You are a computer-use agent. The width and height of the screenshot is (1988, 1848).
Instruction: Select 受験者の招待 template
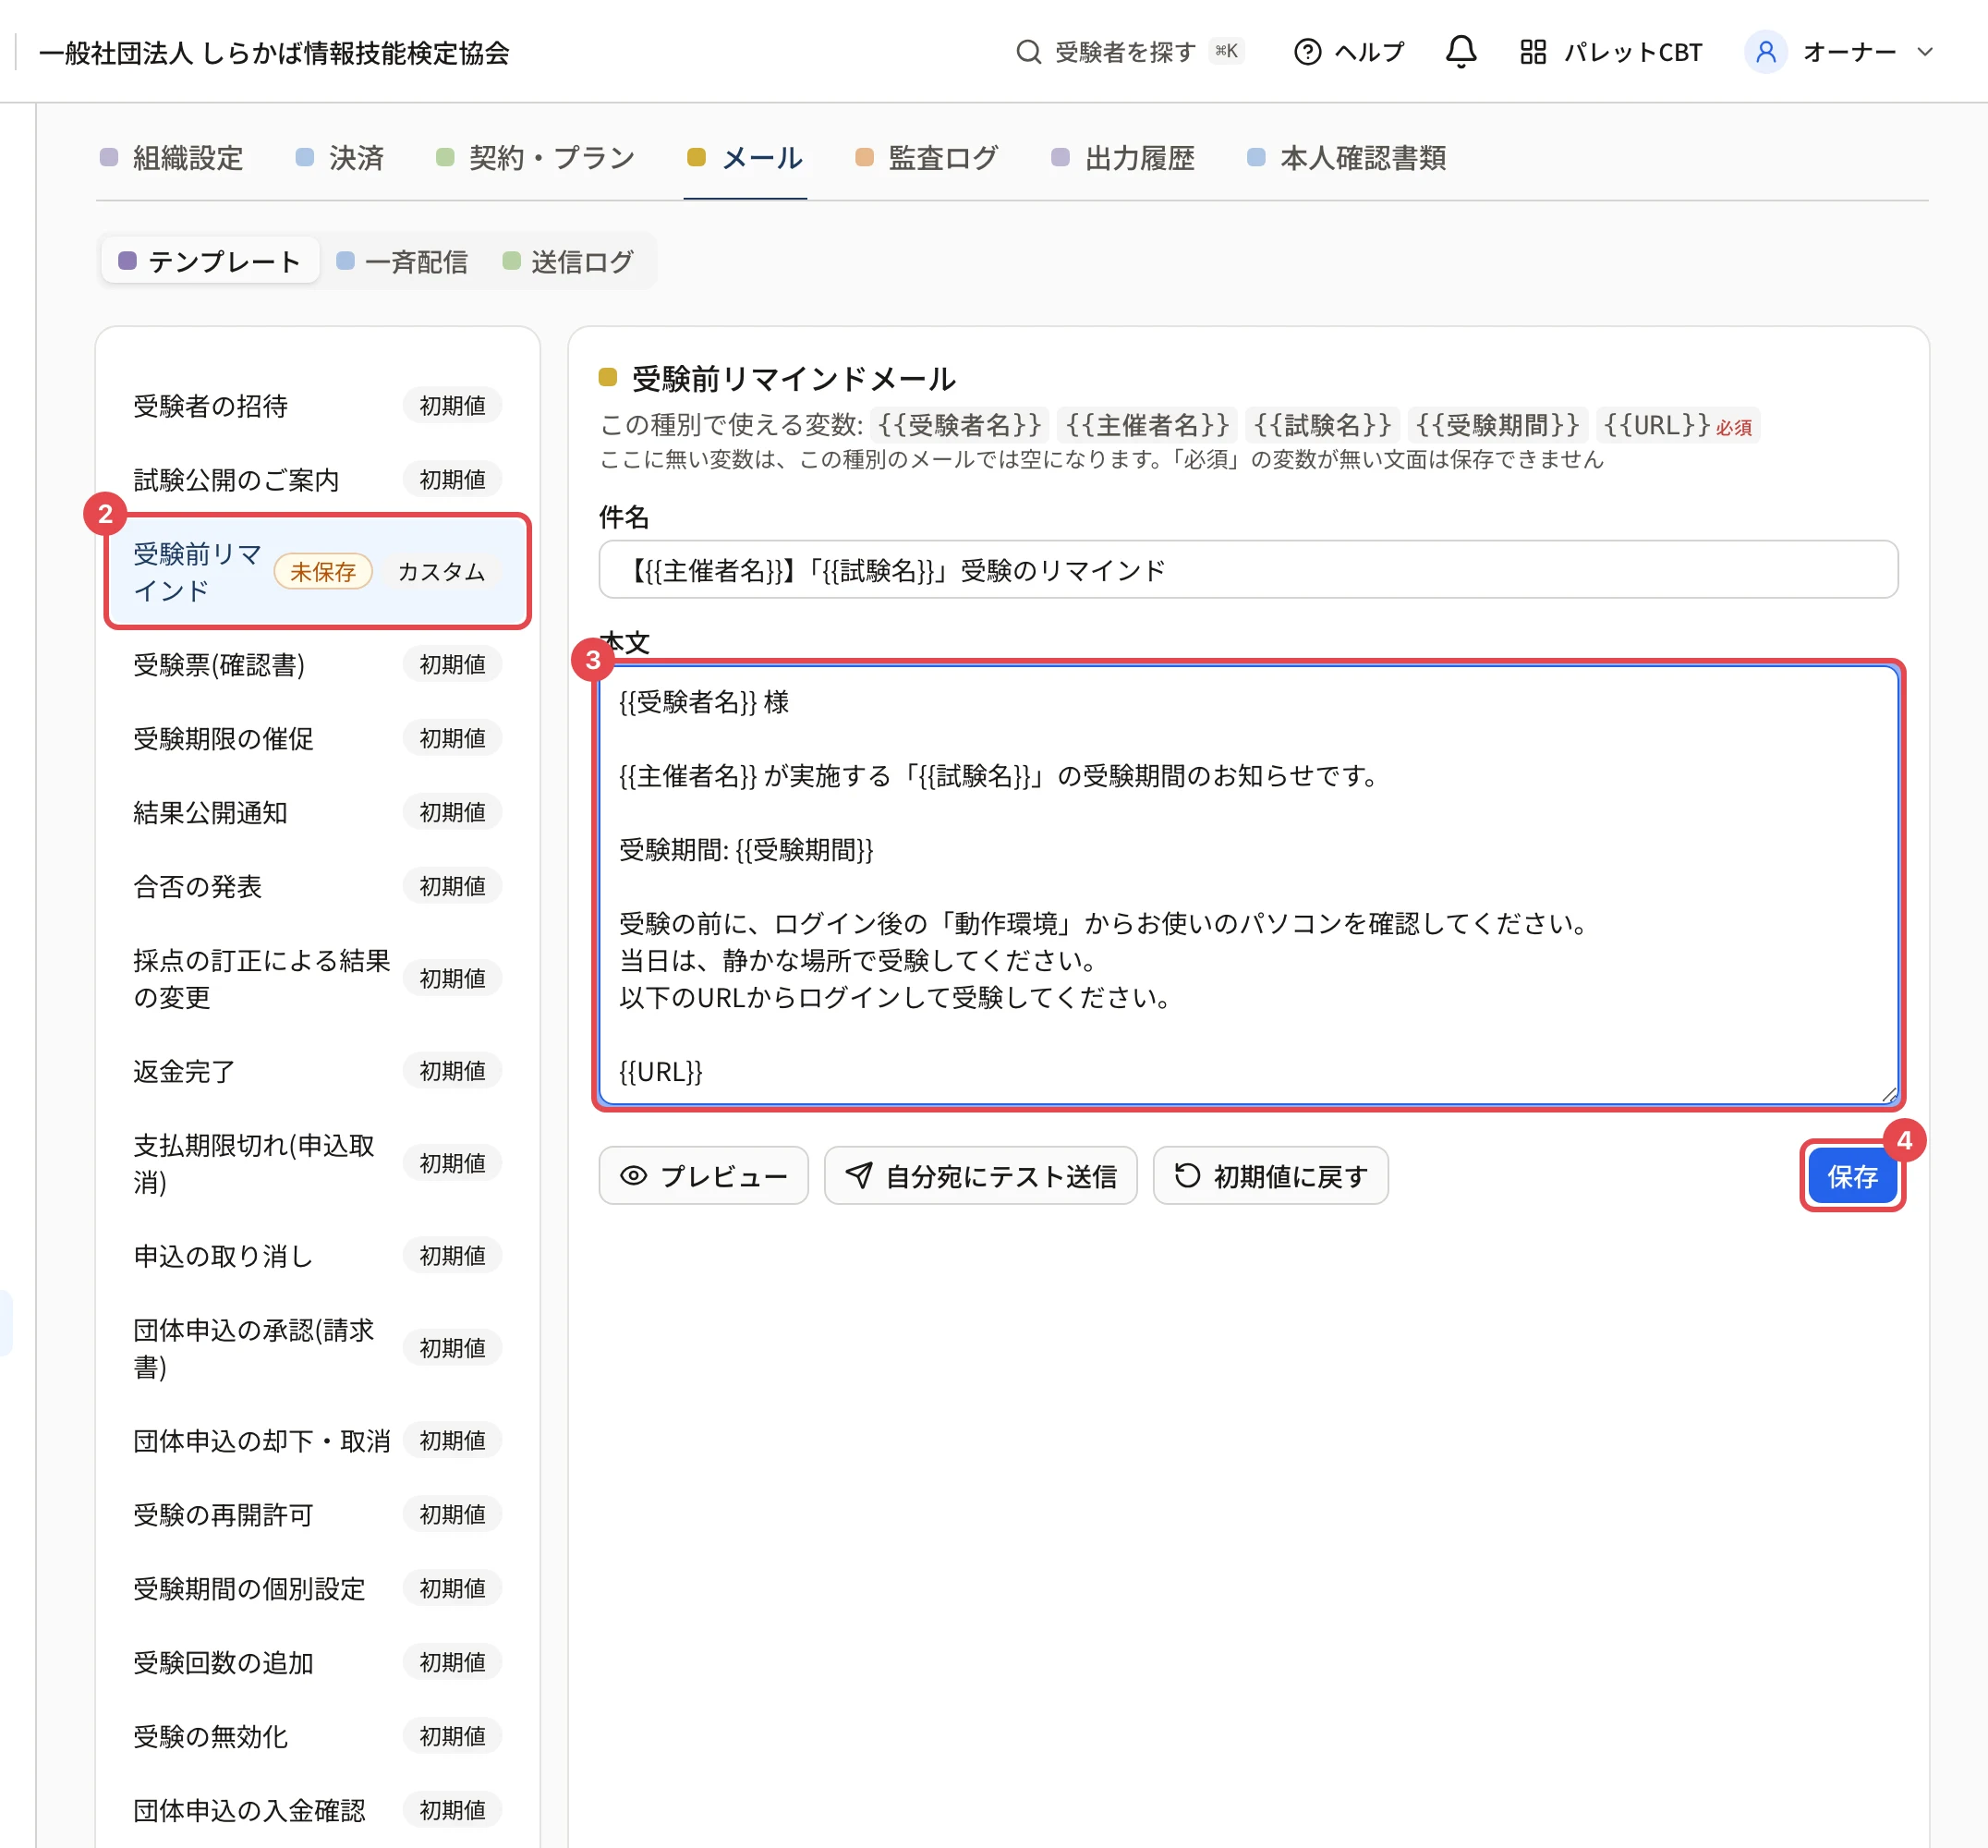(318, 406)
